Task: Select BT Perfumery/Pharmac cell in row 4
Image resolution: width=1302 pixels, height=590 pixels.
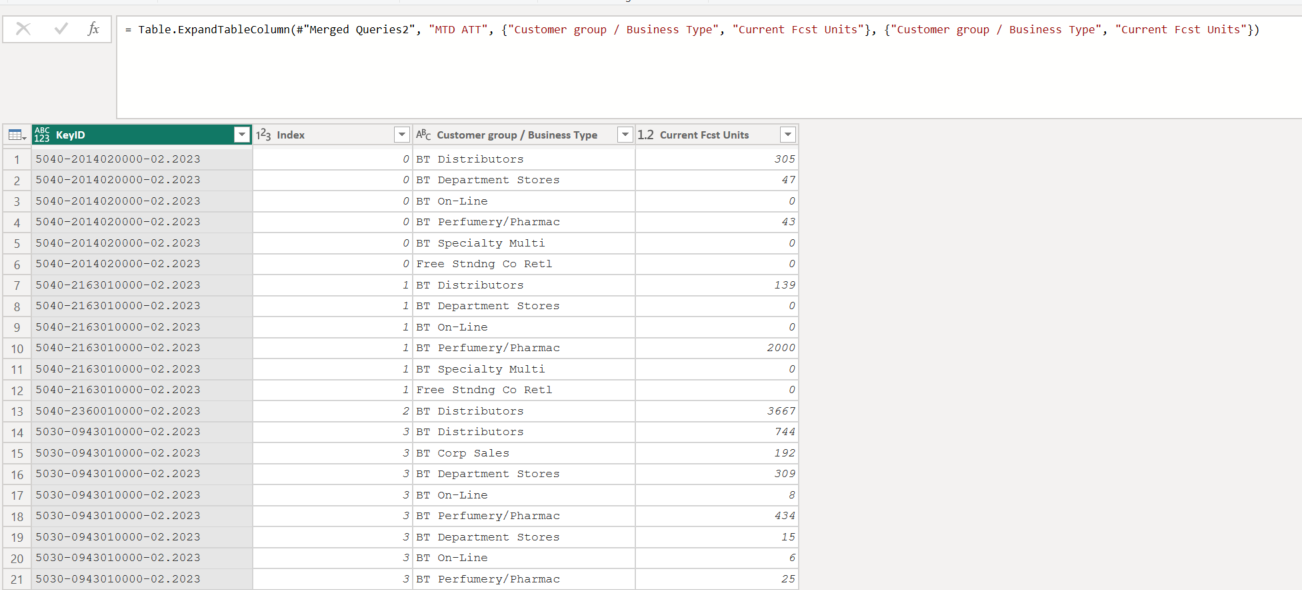Action: 523,222
